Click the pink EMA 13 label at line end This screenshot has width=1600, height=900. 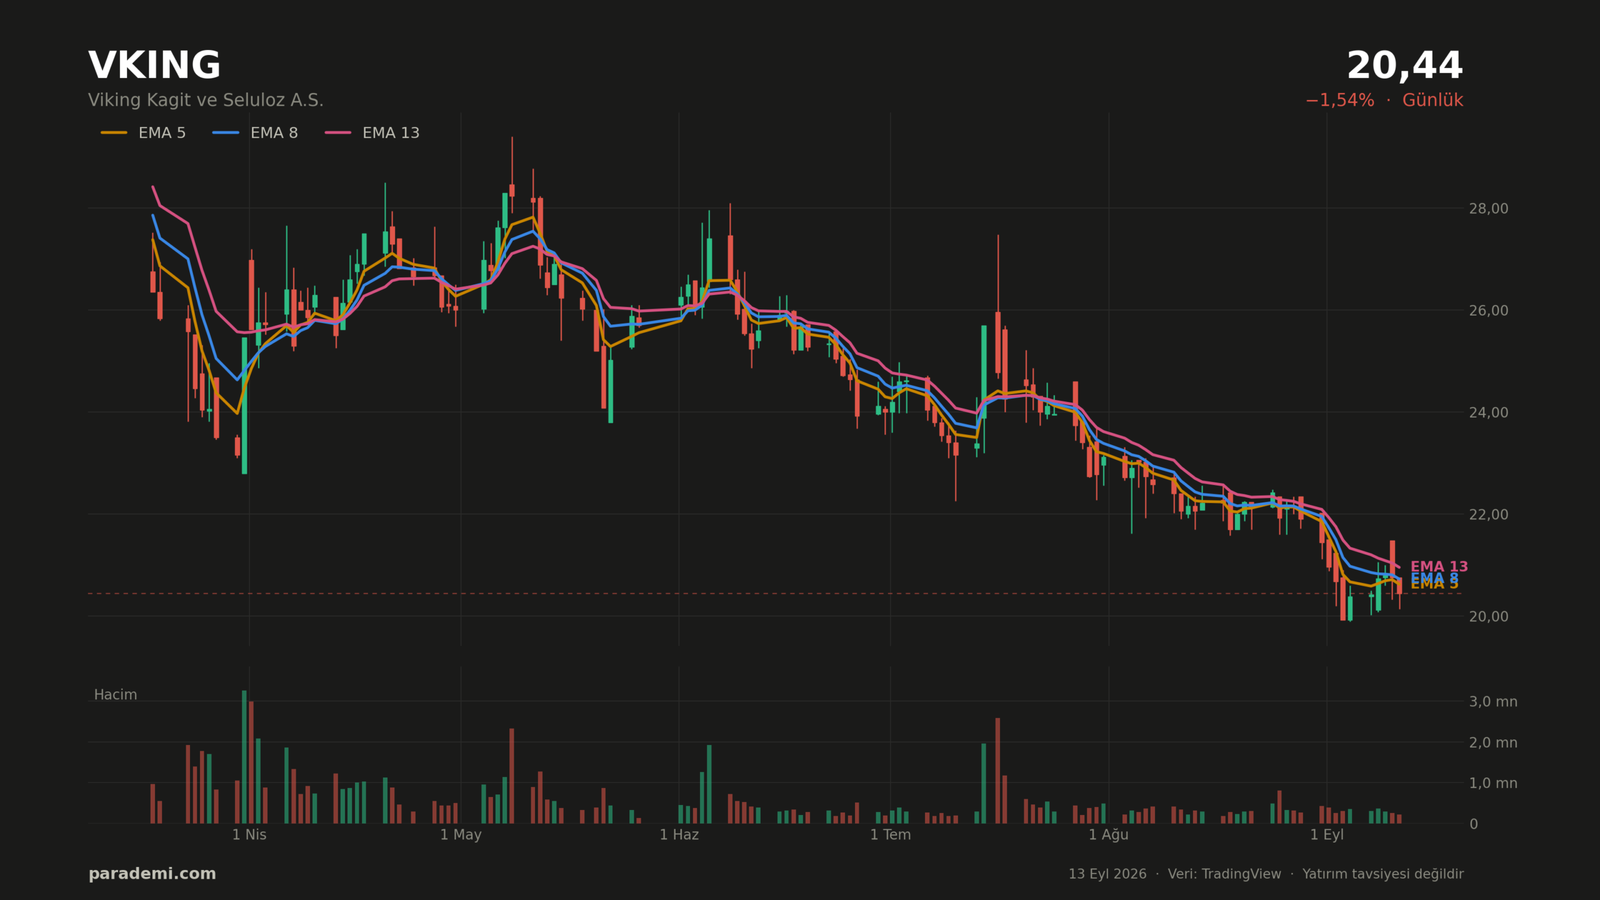tap(1439, 567)
